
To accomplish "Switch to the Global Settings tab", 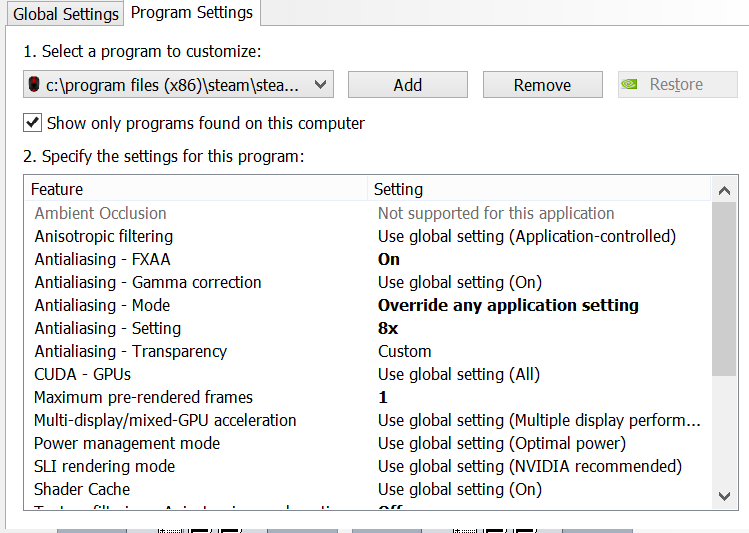I will point(65,14).
